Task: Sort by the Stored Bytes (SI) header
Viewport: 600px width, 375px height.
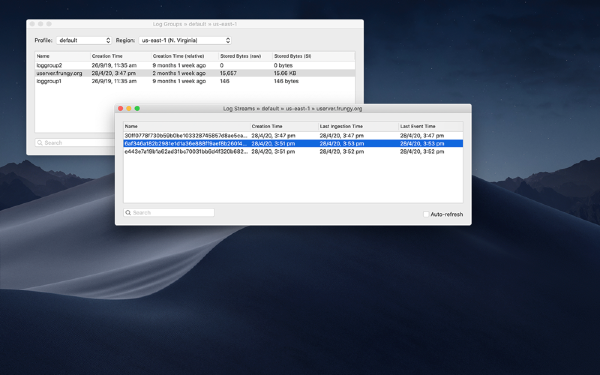Action: click(313, 56)
